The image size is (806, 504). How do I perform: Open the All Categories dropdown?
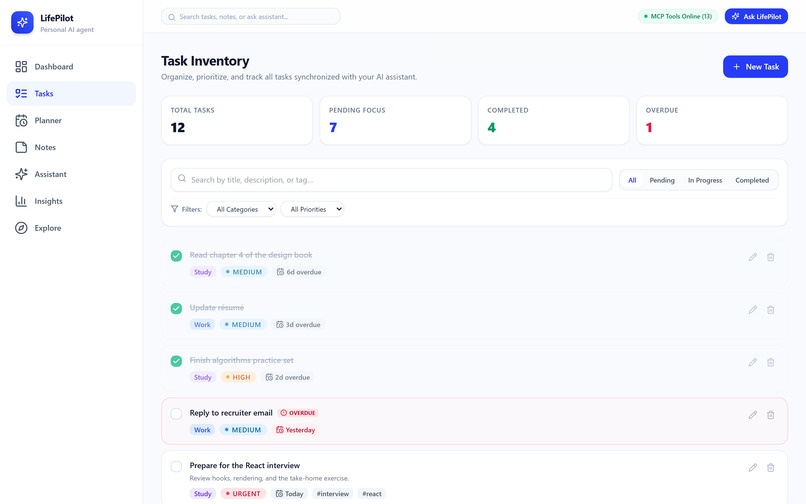[x=241, y=209]
